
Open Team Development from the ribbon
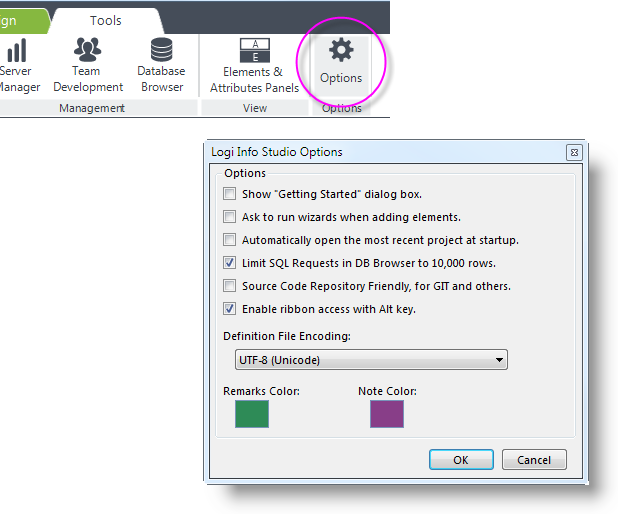[88, 65]
